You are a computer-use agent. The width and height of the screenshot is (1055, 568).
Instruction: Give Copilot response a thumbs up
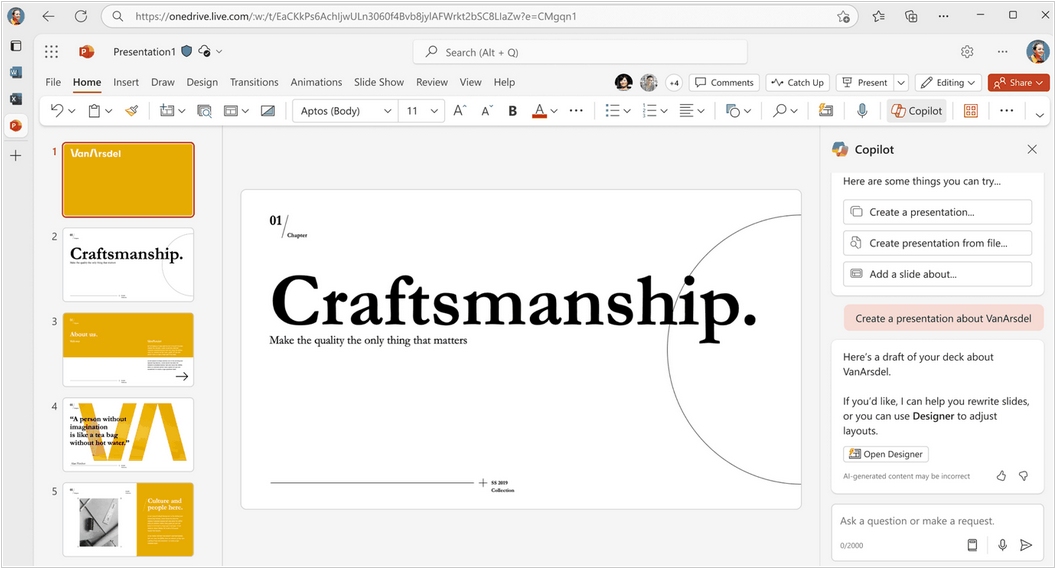pyautogui.click(x=1001, y=476)
